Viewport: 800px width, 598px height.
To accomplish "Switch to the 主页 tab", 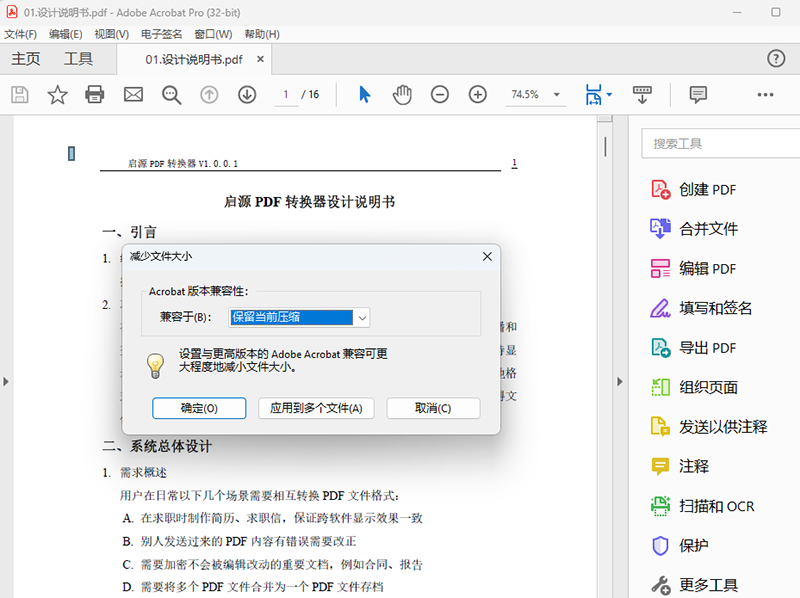I will pyautogui.click(x=26, y=59).
